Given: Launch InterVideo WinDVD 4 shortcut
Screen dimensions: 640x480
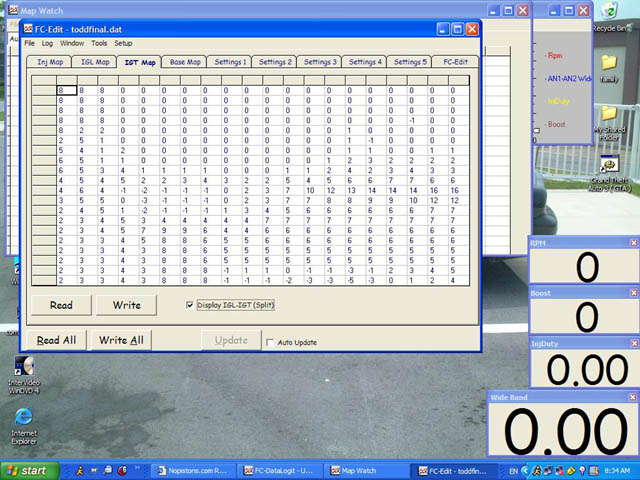Looking at the screenshot, I should (24, 375).
